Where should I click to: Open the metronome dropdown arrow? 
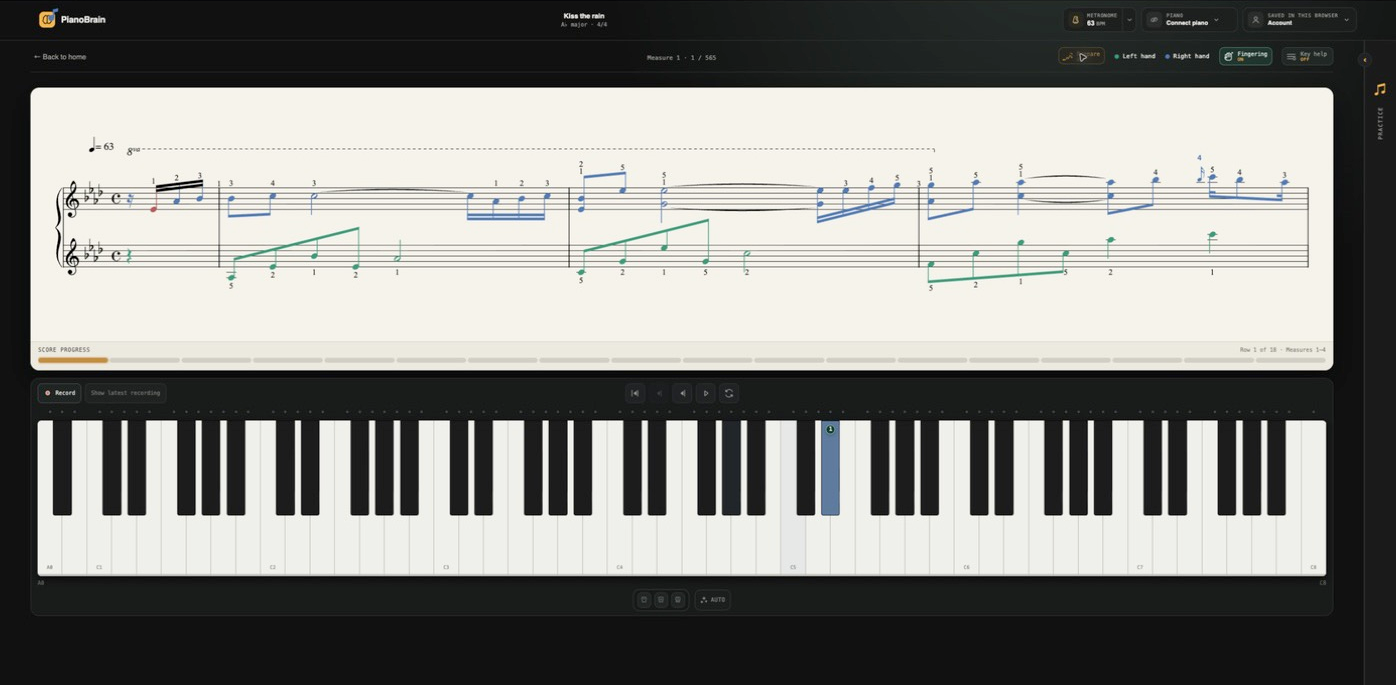[x=1130, y=19]
